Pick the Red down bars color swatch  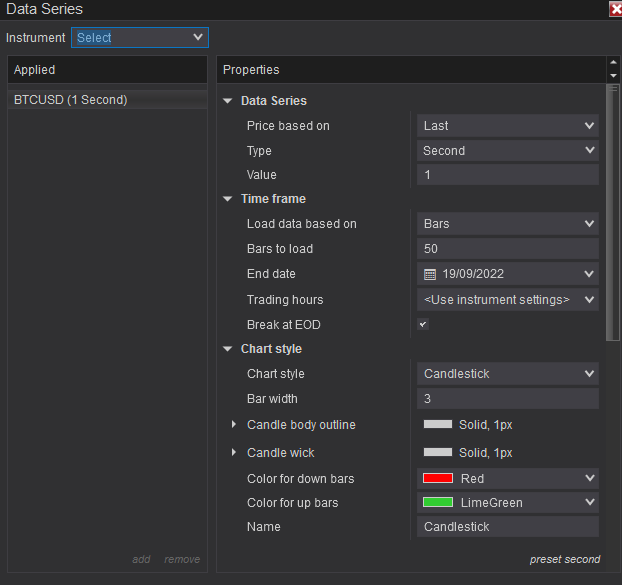coord(438,479)
